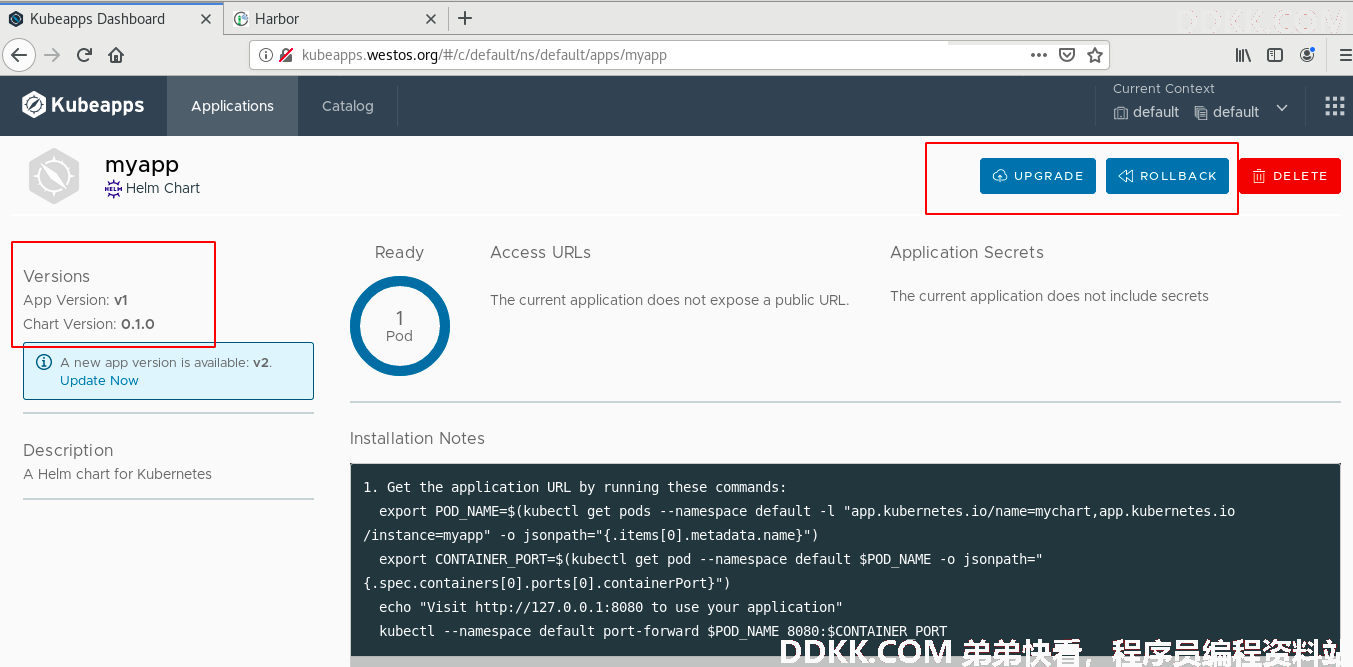Viewport: 1353px width, 667px height.
Task: Expand the Current Context dropdown chevron
Action: click(1282, 109)
